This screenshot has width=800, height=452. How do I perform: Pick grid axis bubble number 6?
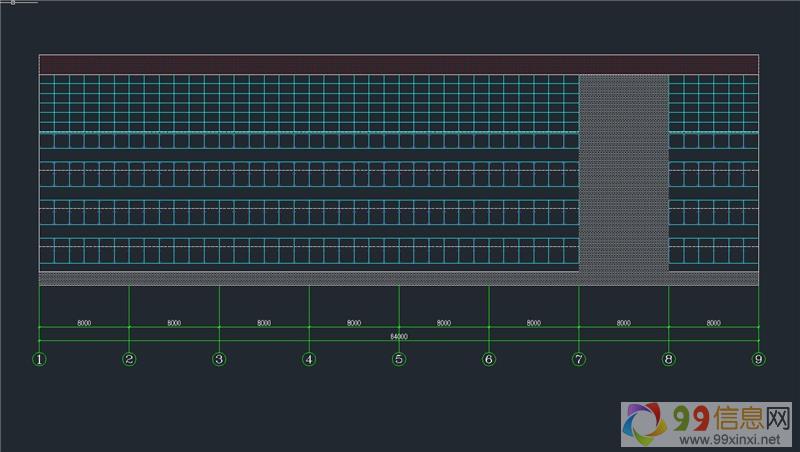click(489, 359)
